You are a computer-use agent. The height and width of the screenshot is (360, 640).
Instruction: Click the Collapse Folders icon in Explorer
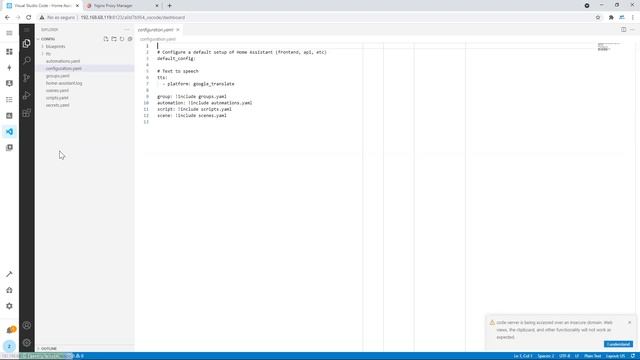click(x=130, y=39)
